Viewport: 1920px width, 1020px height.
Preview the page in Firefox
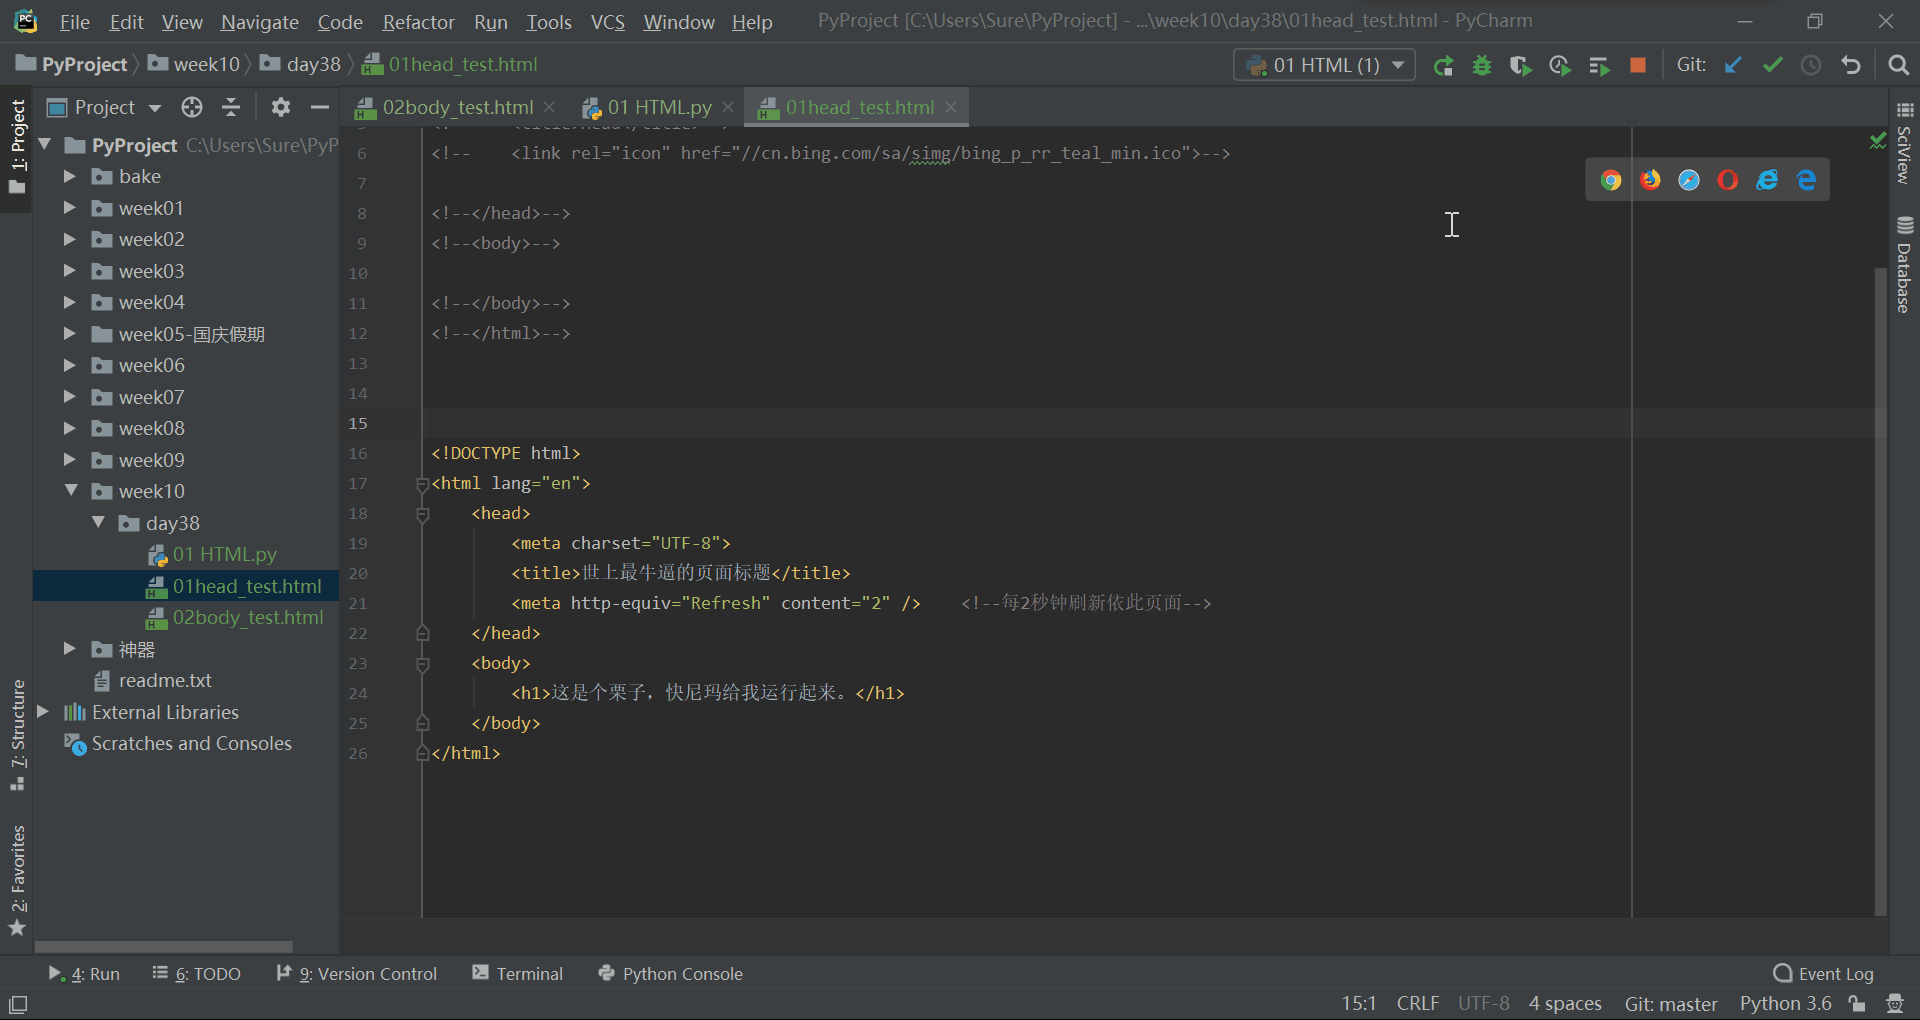click(1650, 179)
